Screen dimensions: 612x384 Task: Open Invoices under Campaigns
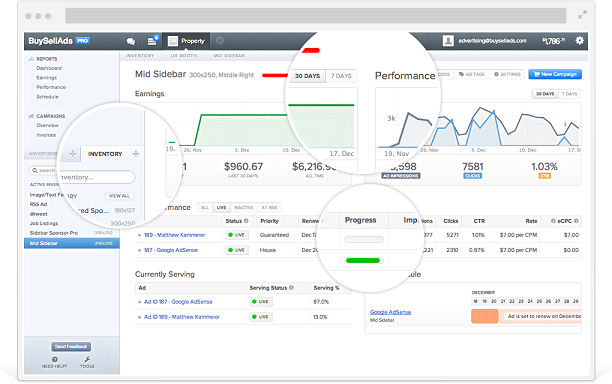coord(46,135)
